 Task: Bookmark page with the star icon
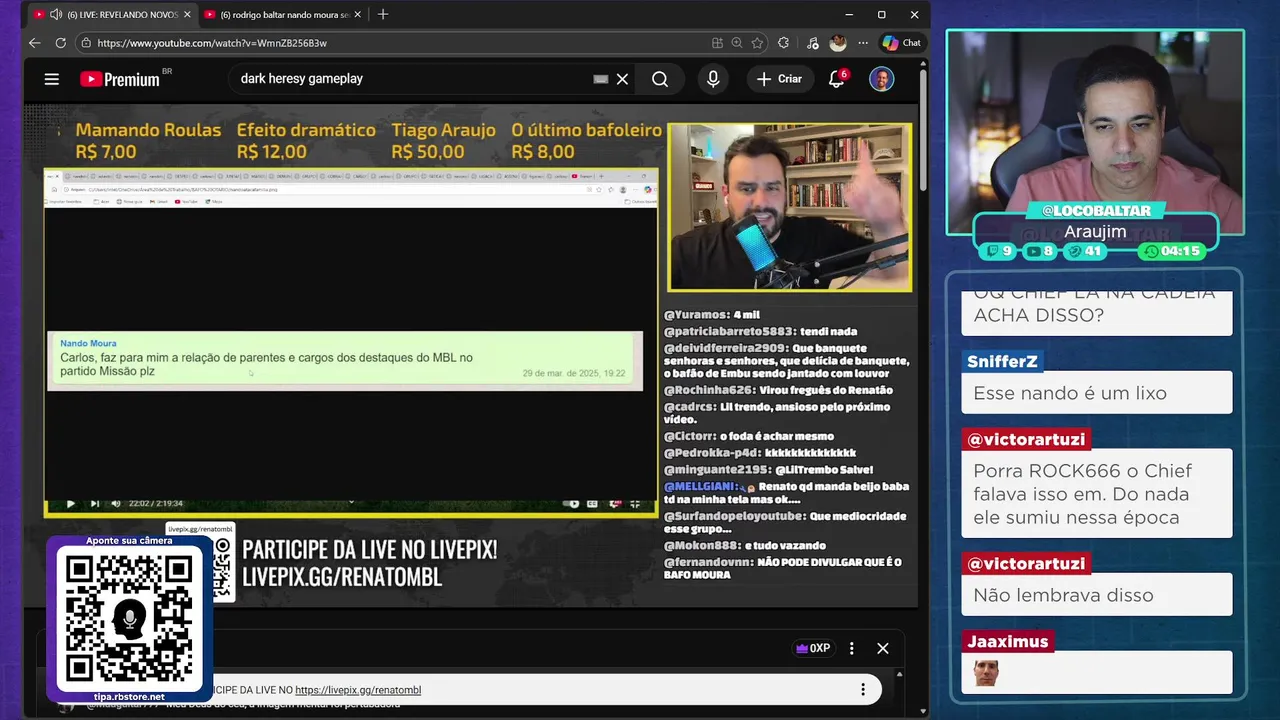pos(757,43)
